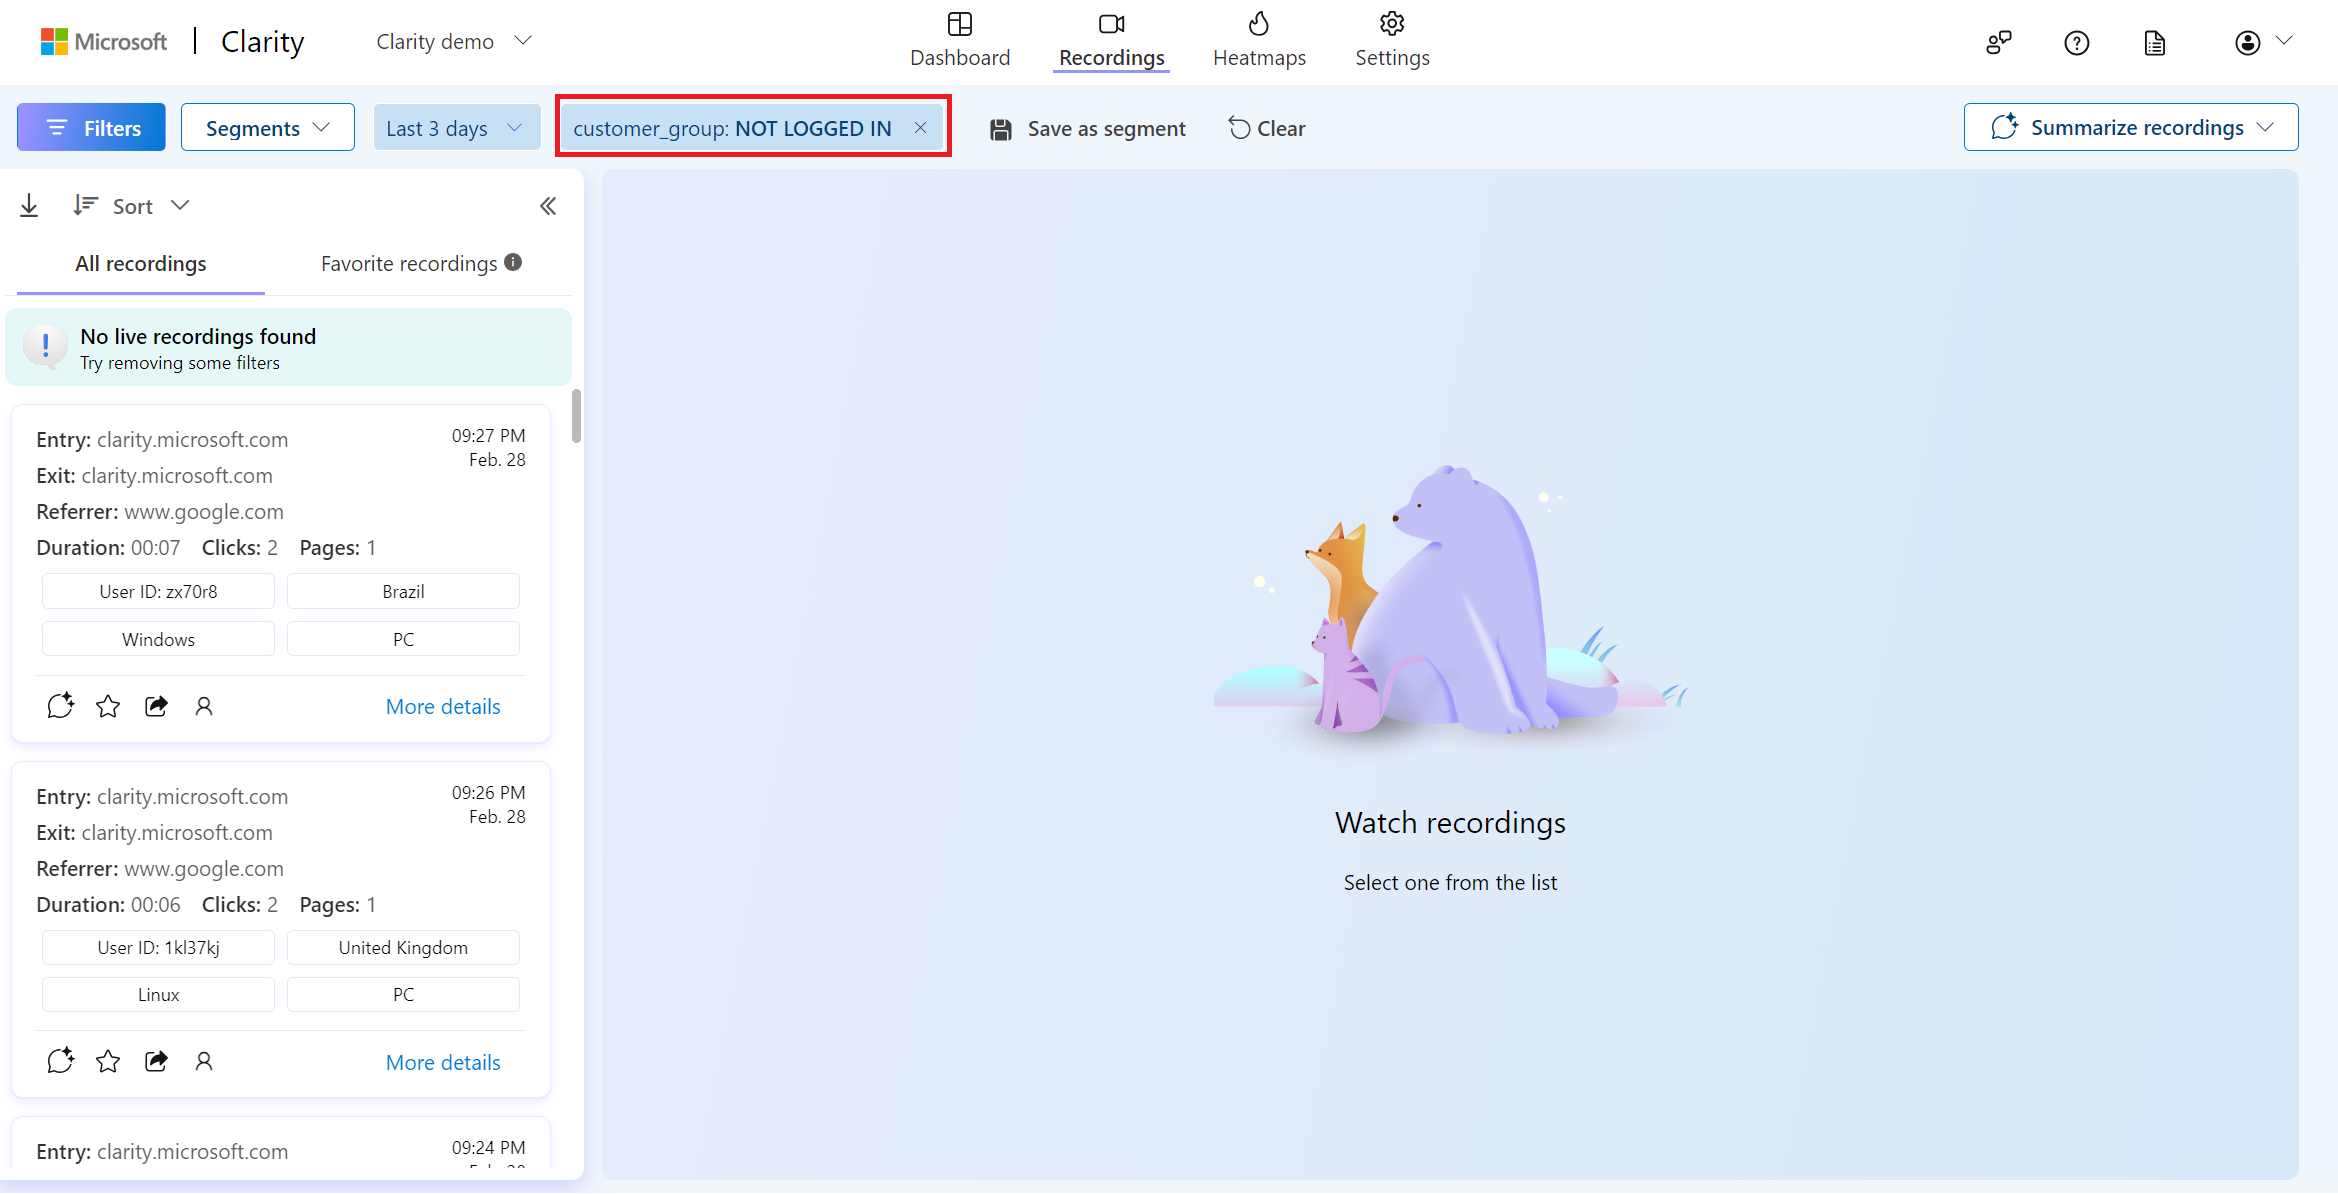Open the Dashboard tab
This screenshot has height=1194, width=2338.
coord(960,40)
